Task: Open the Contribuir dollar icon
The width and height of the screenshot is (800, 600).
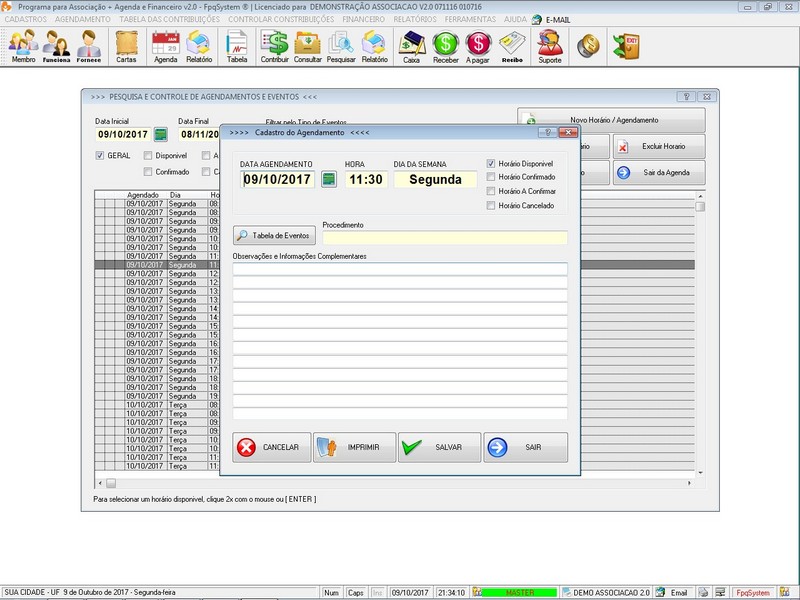Action: click(274, 46)
